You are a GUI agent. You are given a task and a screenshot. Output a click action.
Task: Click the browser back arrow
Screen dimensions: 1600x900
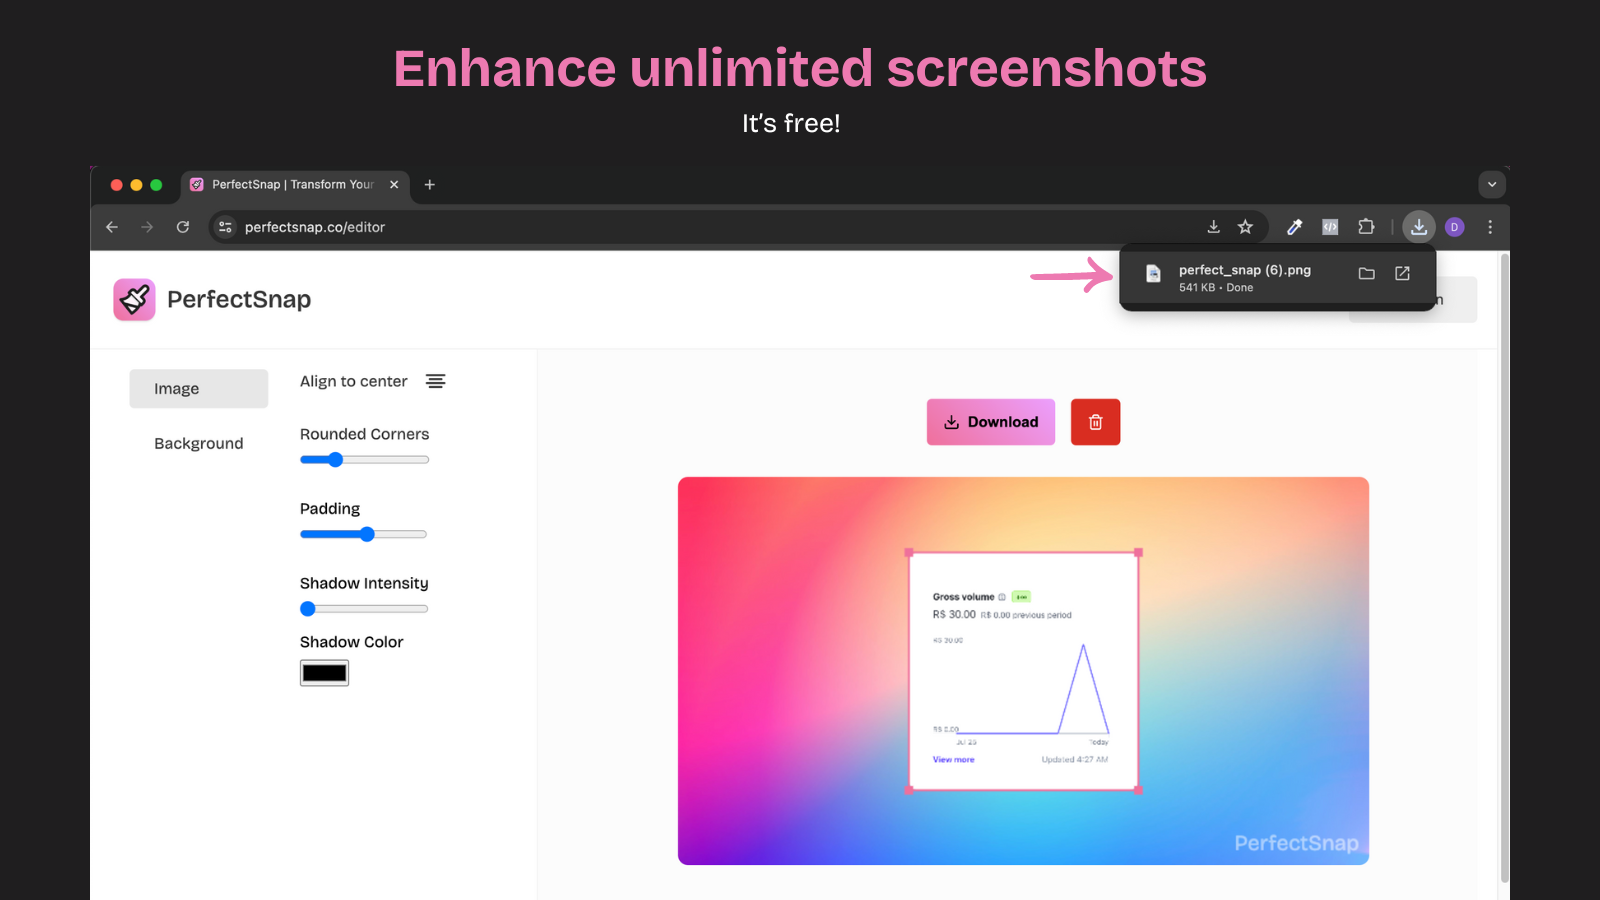pos(112,227)
